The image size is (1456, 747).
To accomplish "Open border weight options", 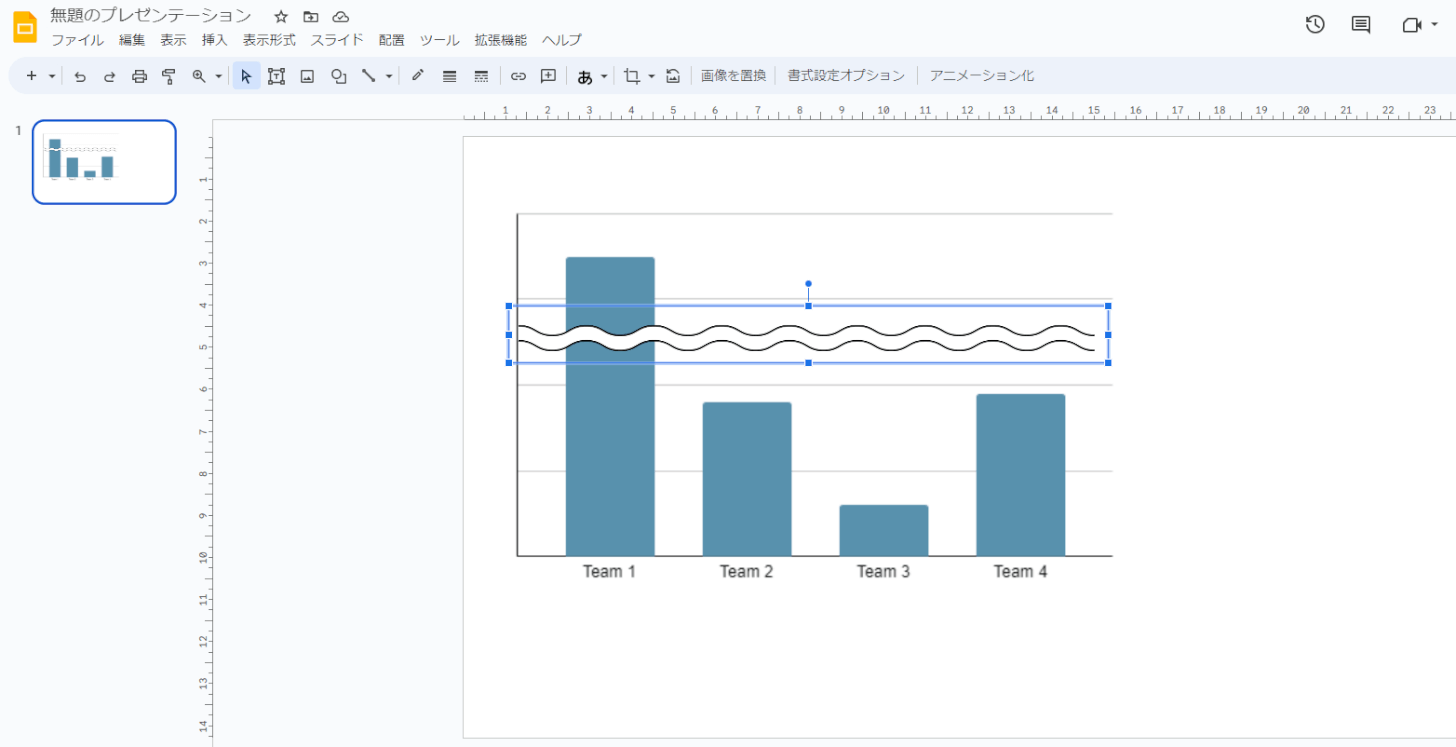I will tap(450, 76).
